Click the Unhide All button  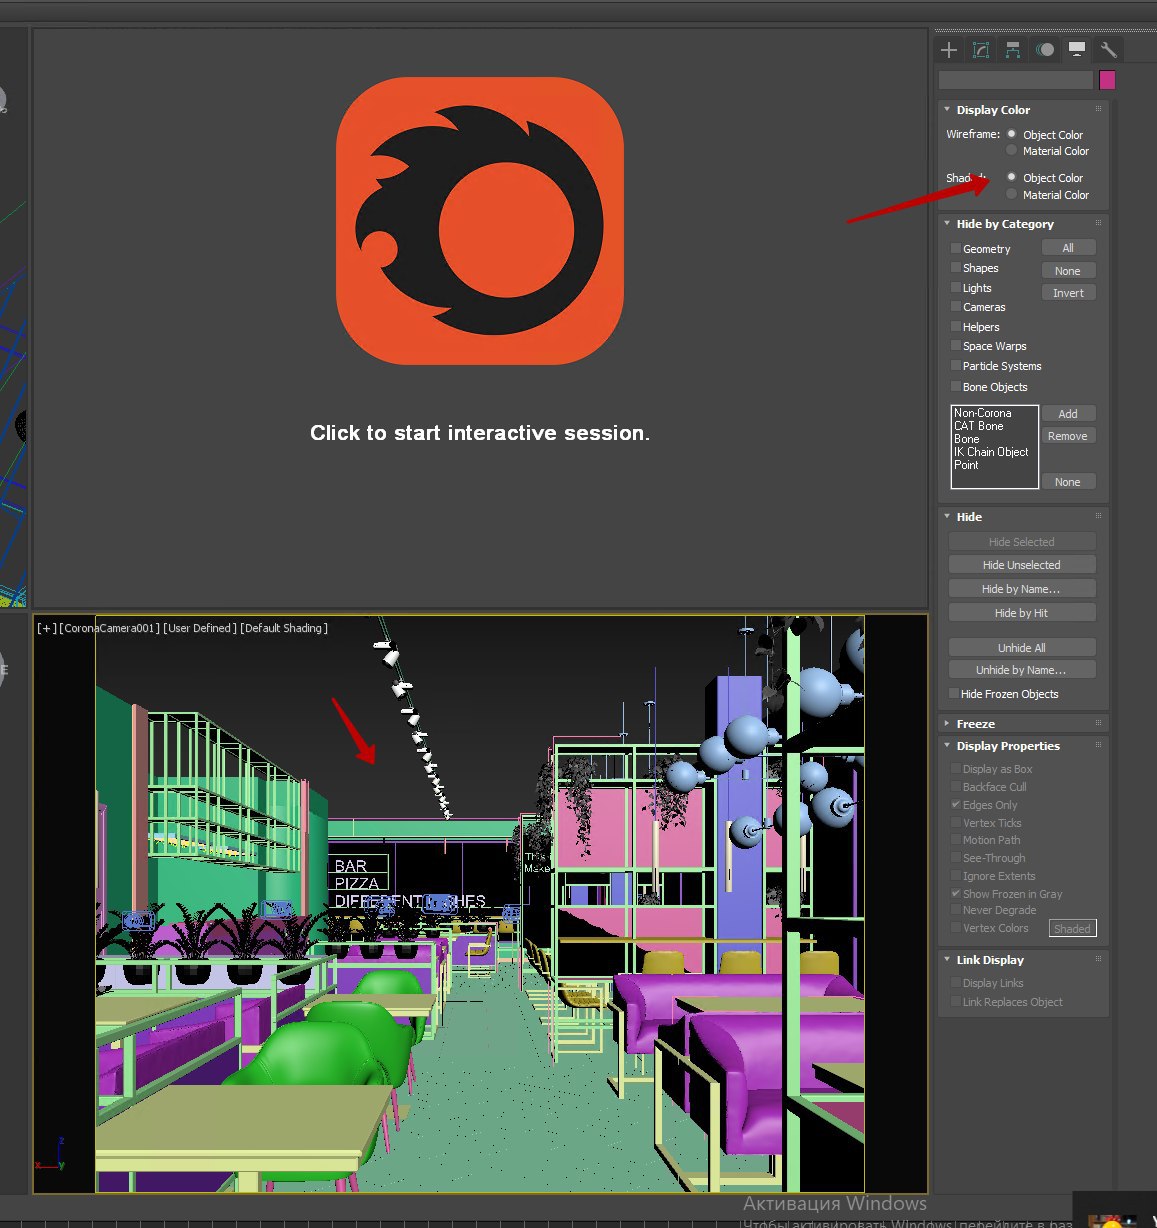[x=1022, y=648]
